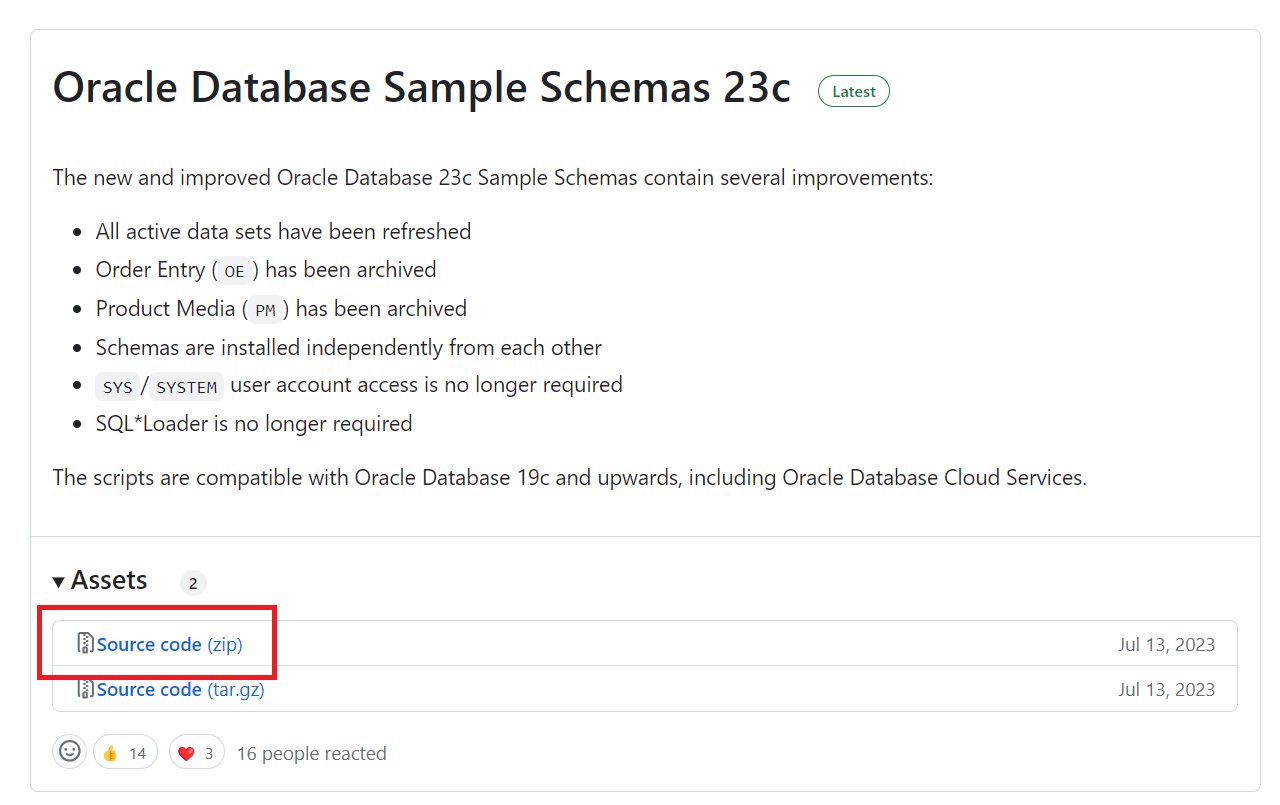
Task: Click the archive icon beside Source code (tar.gz)
Action: click(x=87, y=689)
